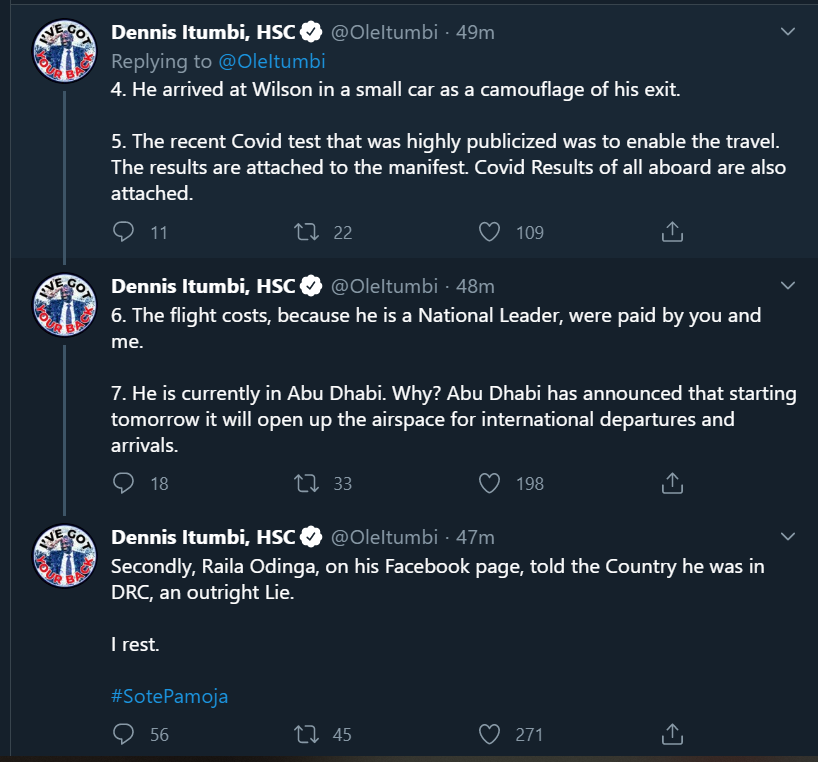The height and width of the screenshot is (762, 818).
Task: Retweet the tweet with 33 retweets
Action: point(306,483)
